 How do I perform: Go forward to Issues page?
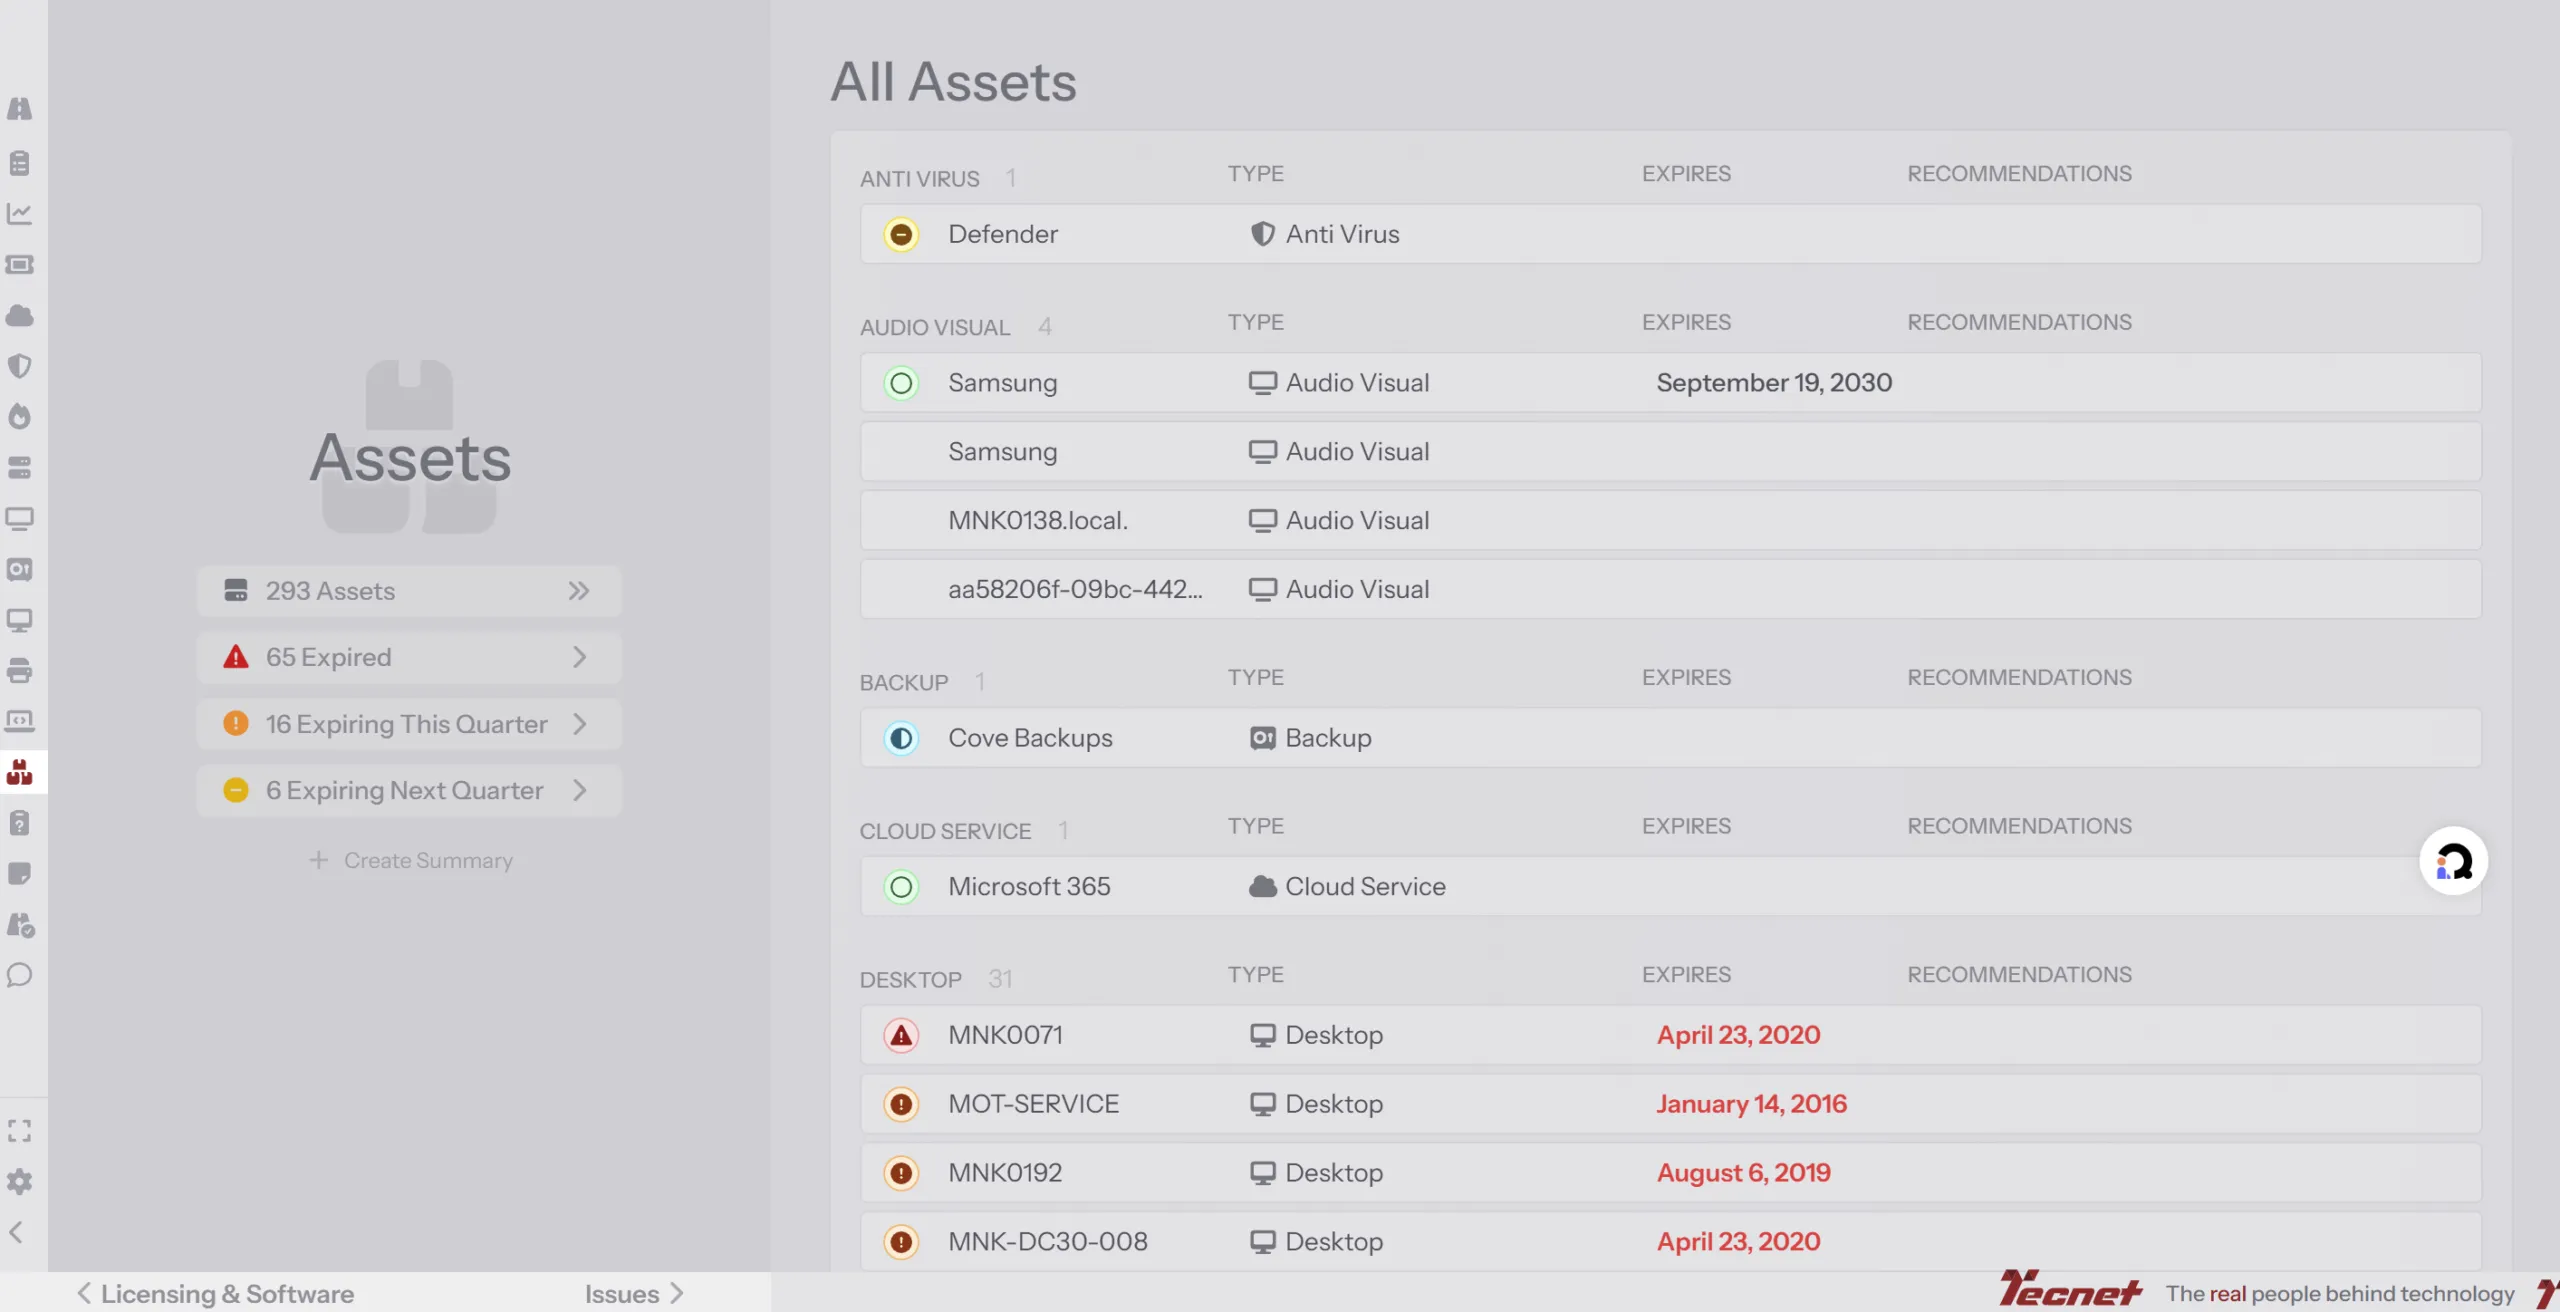pos(634,1293)
